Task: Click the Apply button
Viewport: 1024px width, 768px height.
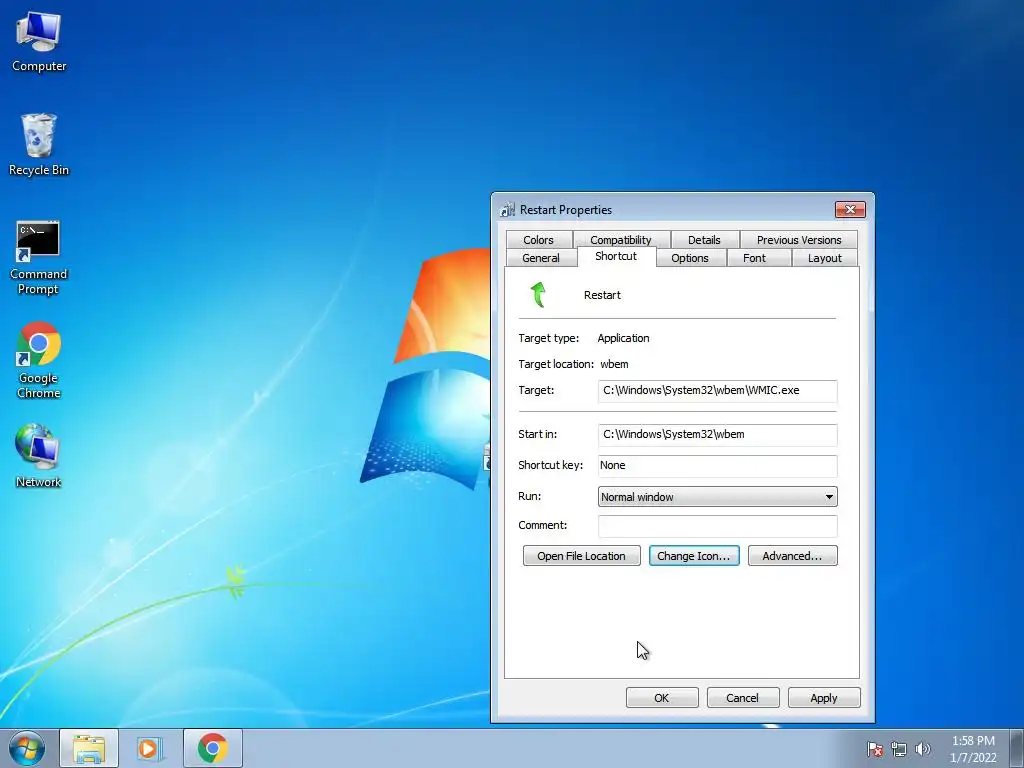Action: [x=824, y=697]
